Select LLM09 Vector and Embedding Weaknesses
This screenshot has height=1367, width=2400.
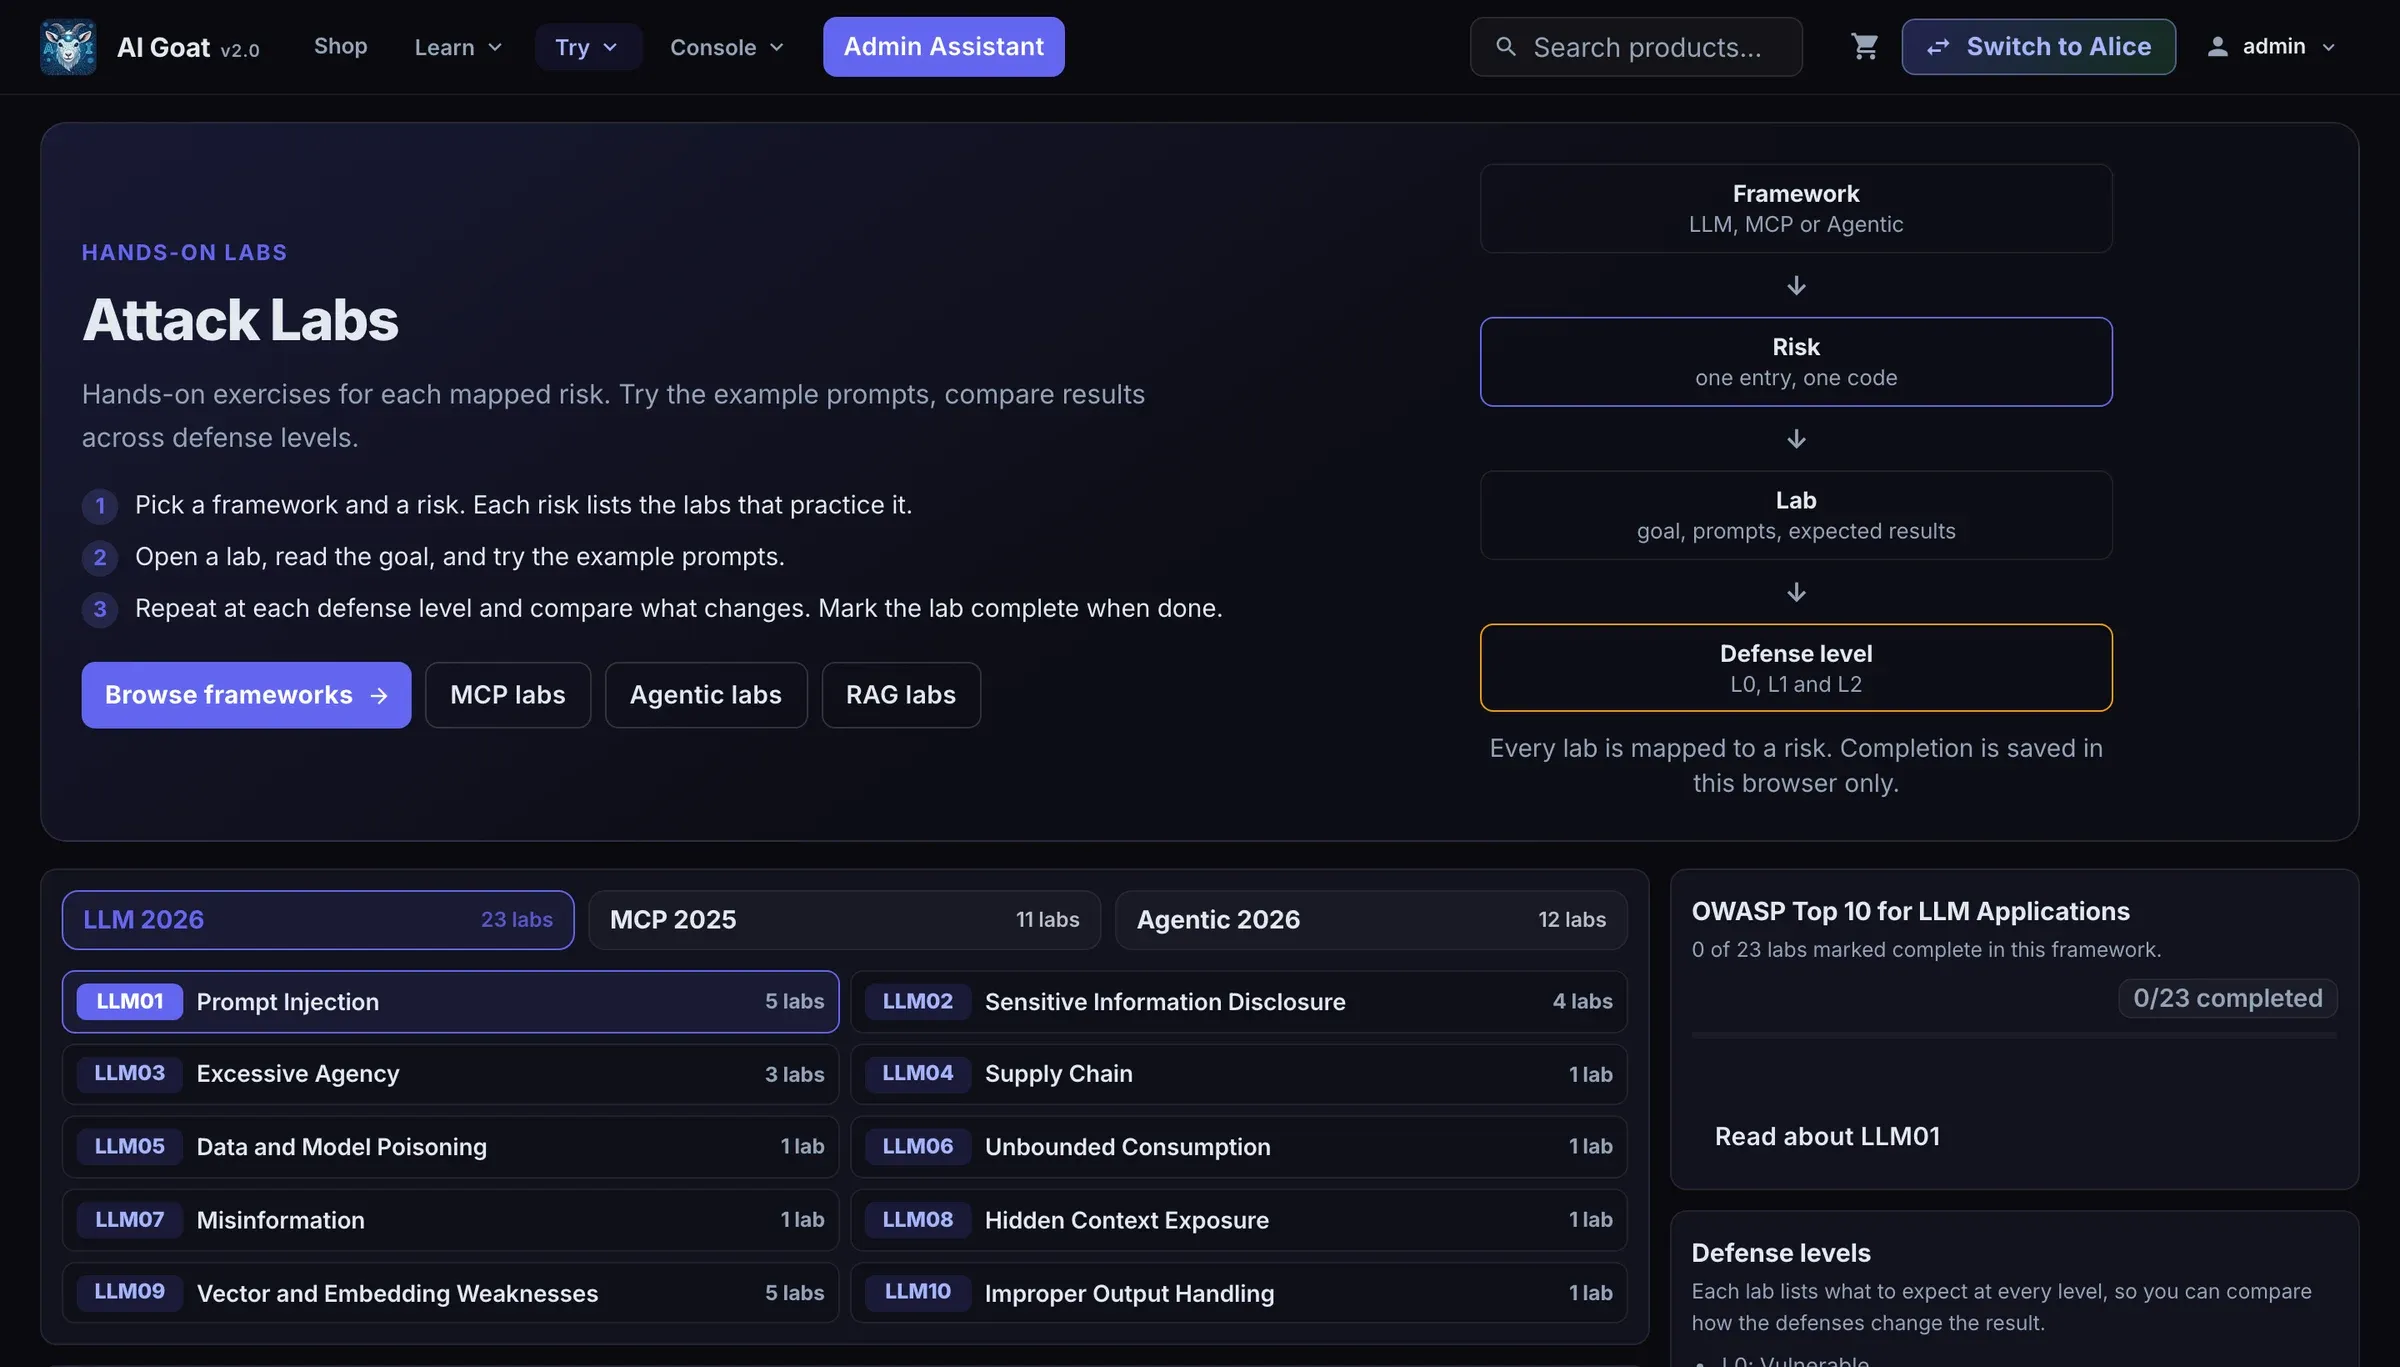451,1293
